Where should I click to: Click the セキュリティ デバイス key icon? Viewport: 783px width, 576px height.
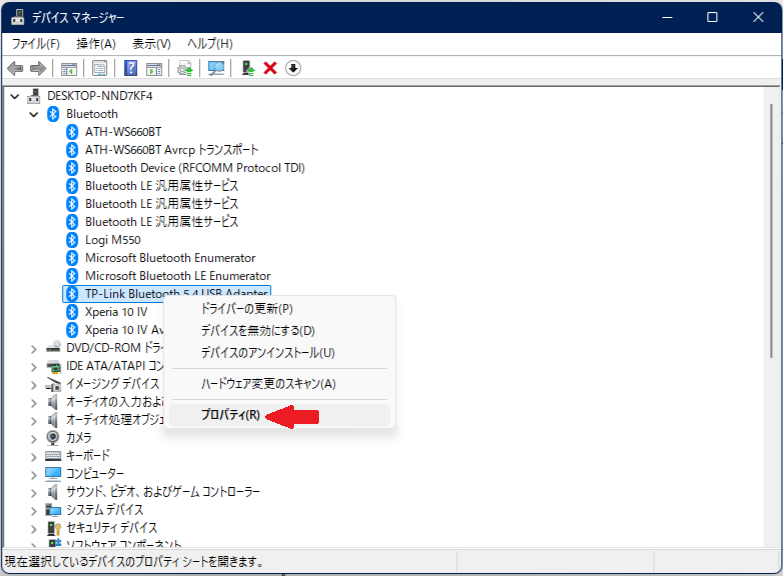(x=53, y=528)
